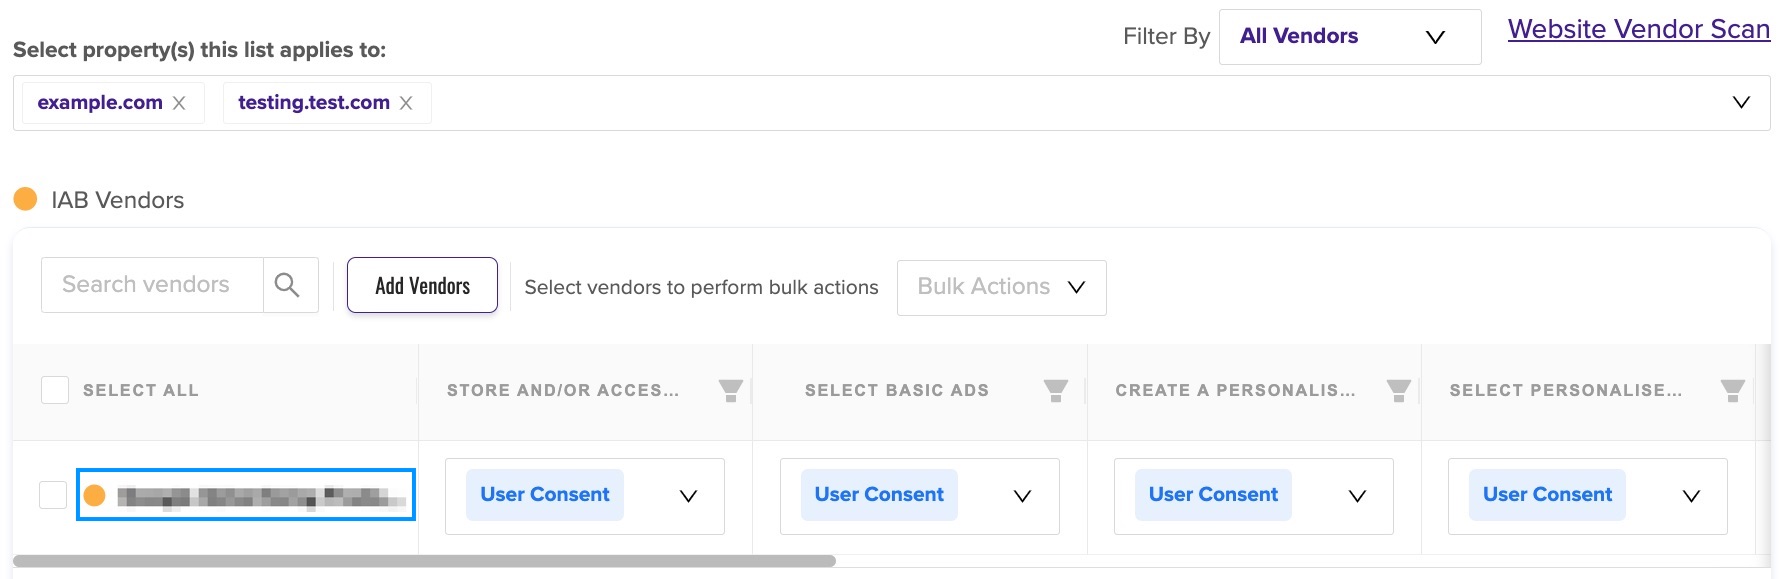Remove example.com property tag
Screen dimensions: 1786x579
tap(179, 103)
